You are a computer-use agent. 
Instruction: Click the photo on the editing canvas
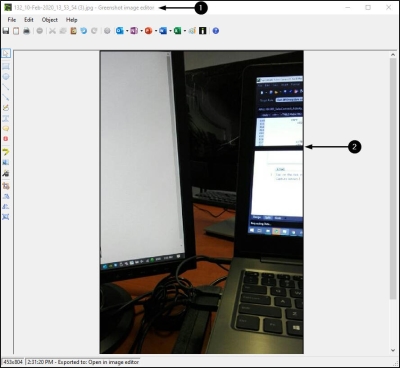pos(201,202)
